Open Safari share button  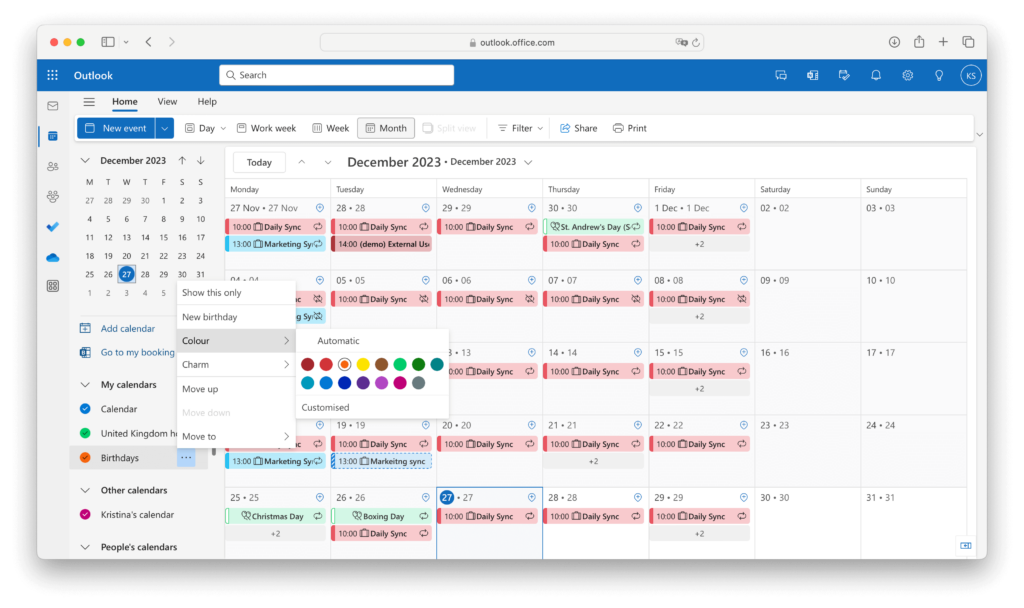pyautogui.click(x=919, y=42)
